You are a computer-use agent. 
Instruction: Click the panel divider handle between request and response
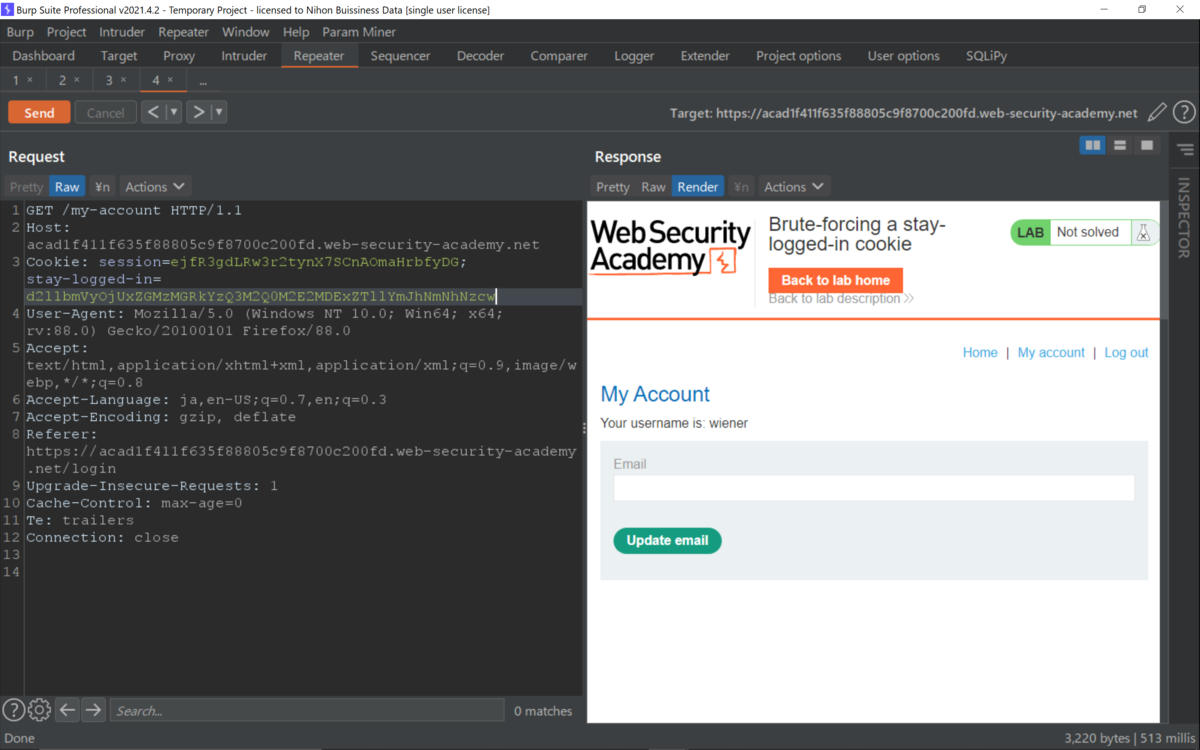[x=585, y=428]
